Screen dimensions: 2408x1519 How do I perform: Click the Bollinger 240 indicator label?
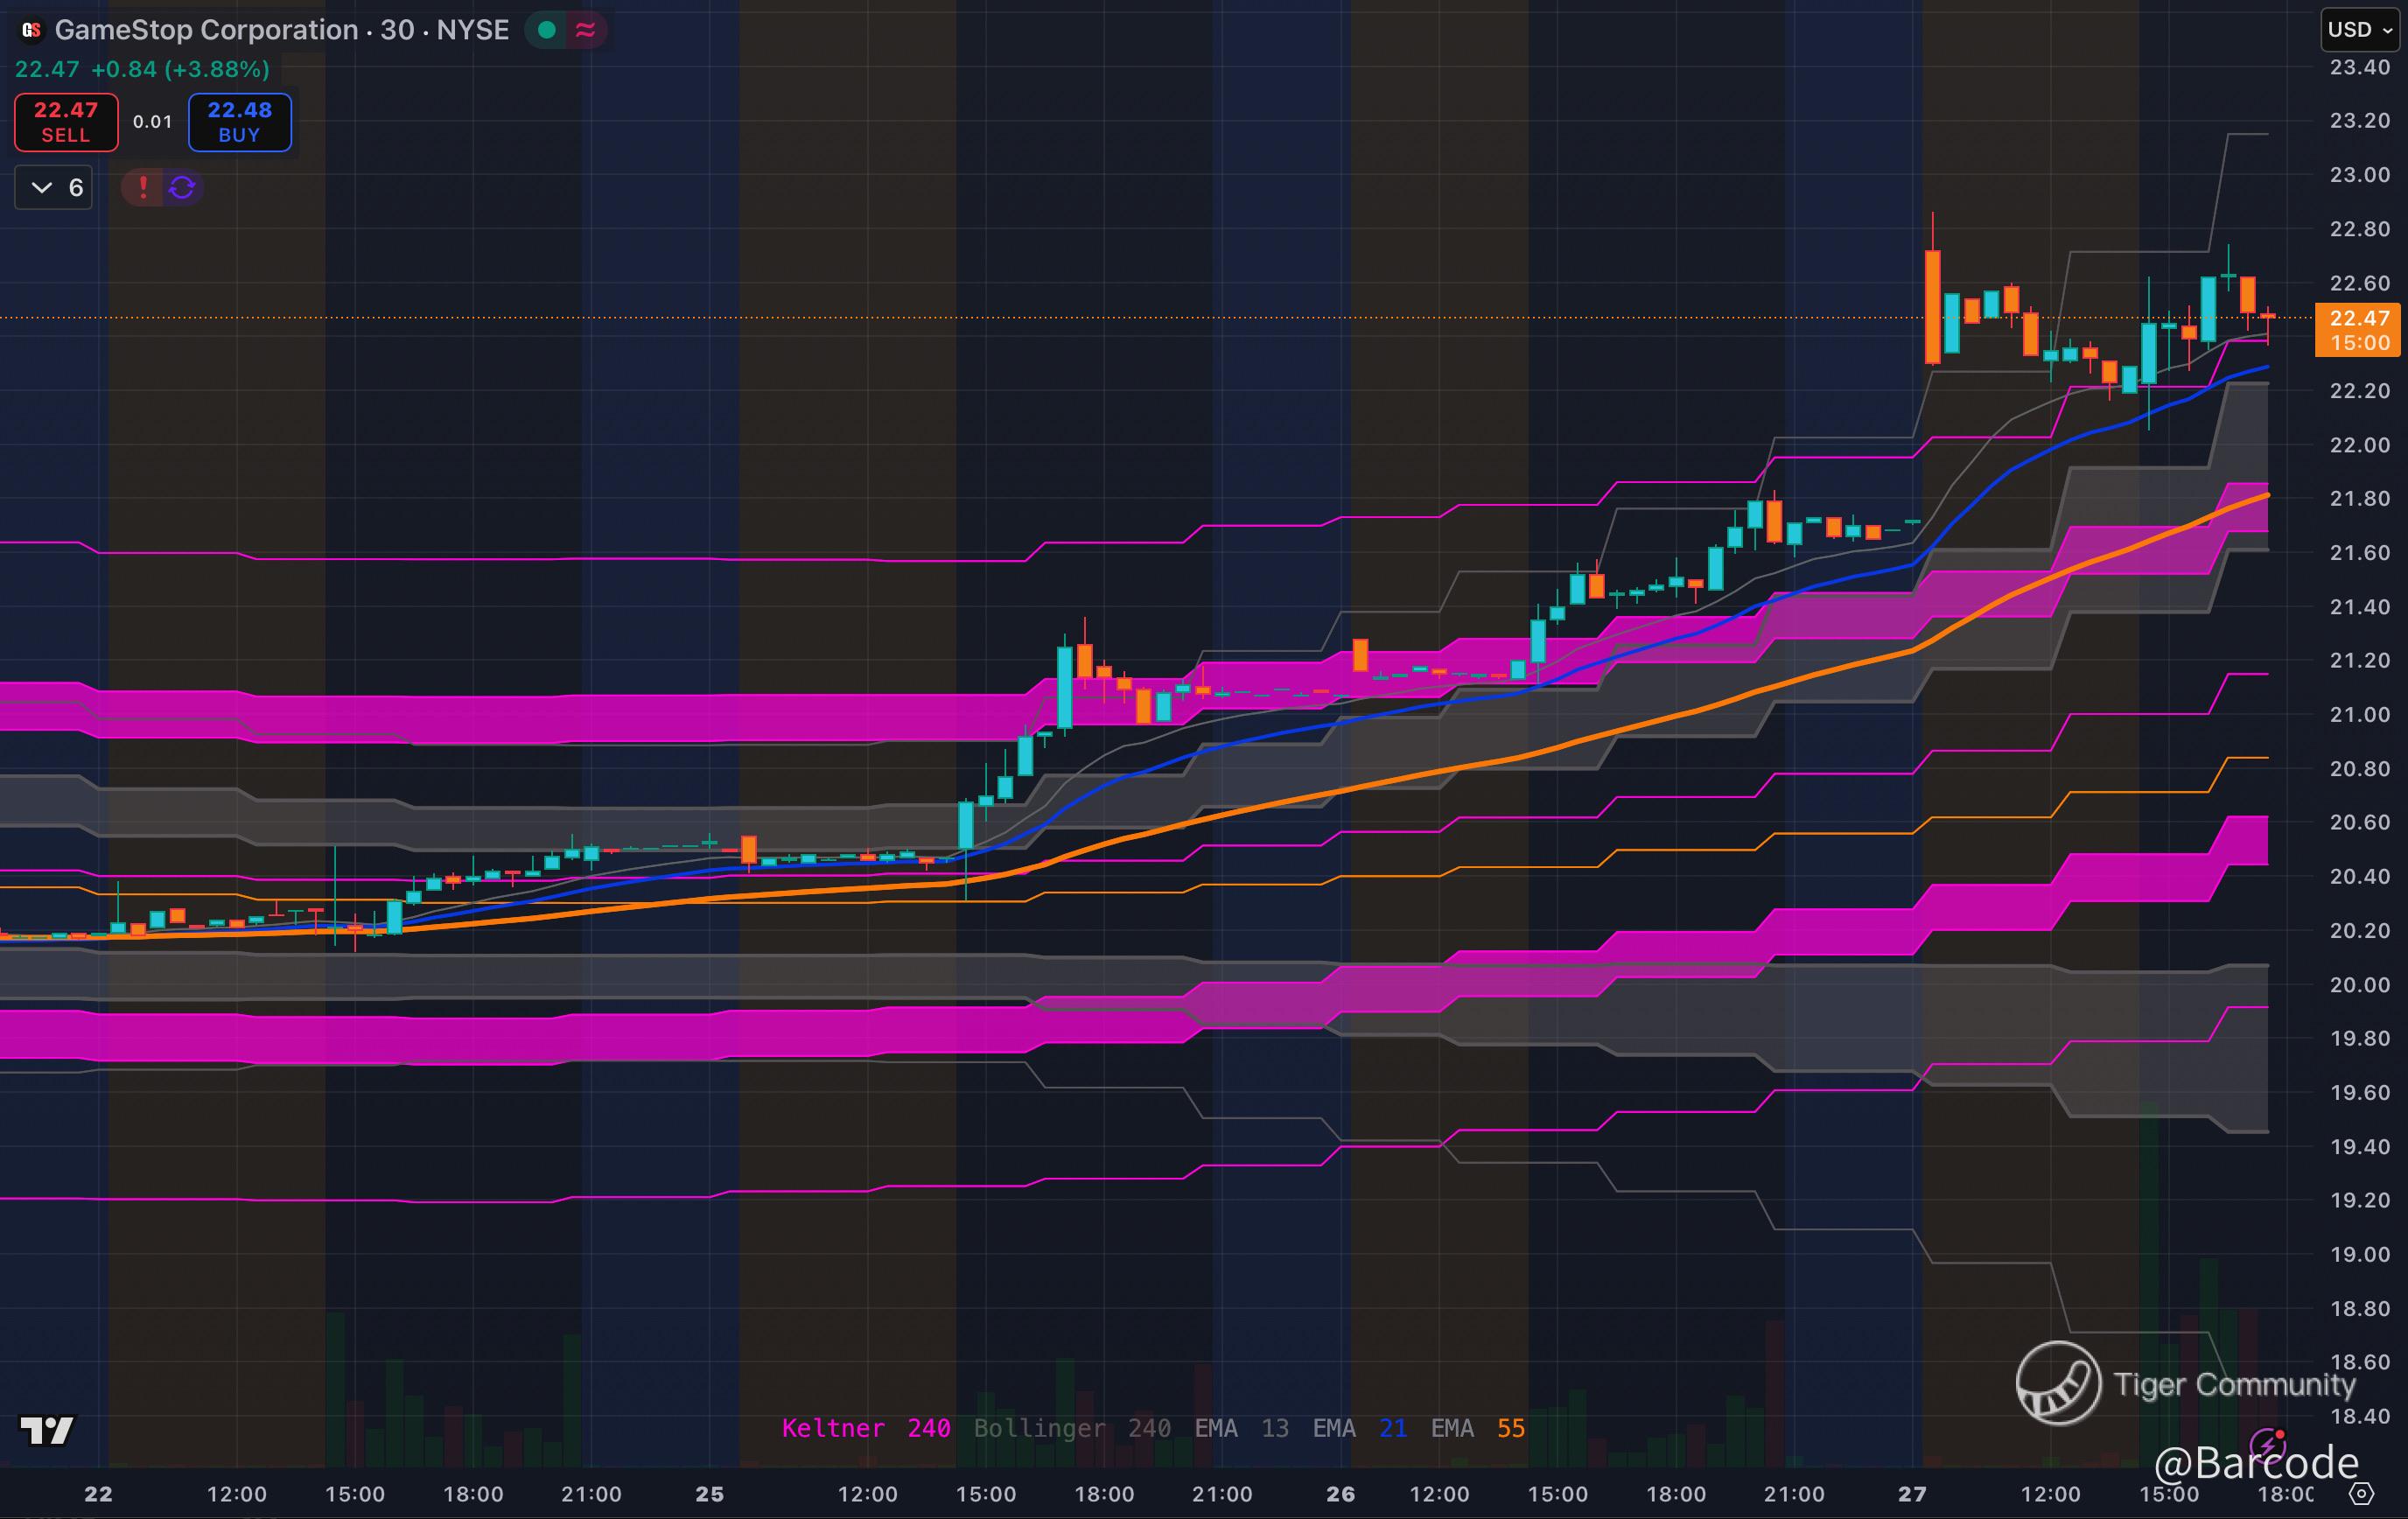pos(1072,1428)
